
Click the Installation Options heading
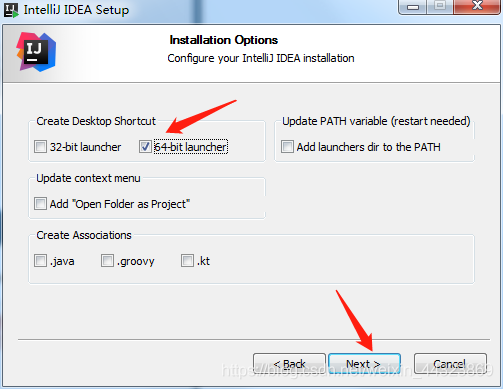coord(224,40)
